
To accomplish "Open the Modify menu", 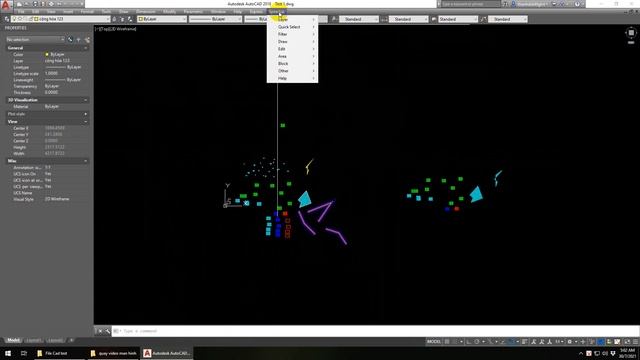I will pyautogui.click(x=169, y=12).
